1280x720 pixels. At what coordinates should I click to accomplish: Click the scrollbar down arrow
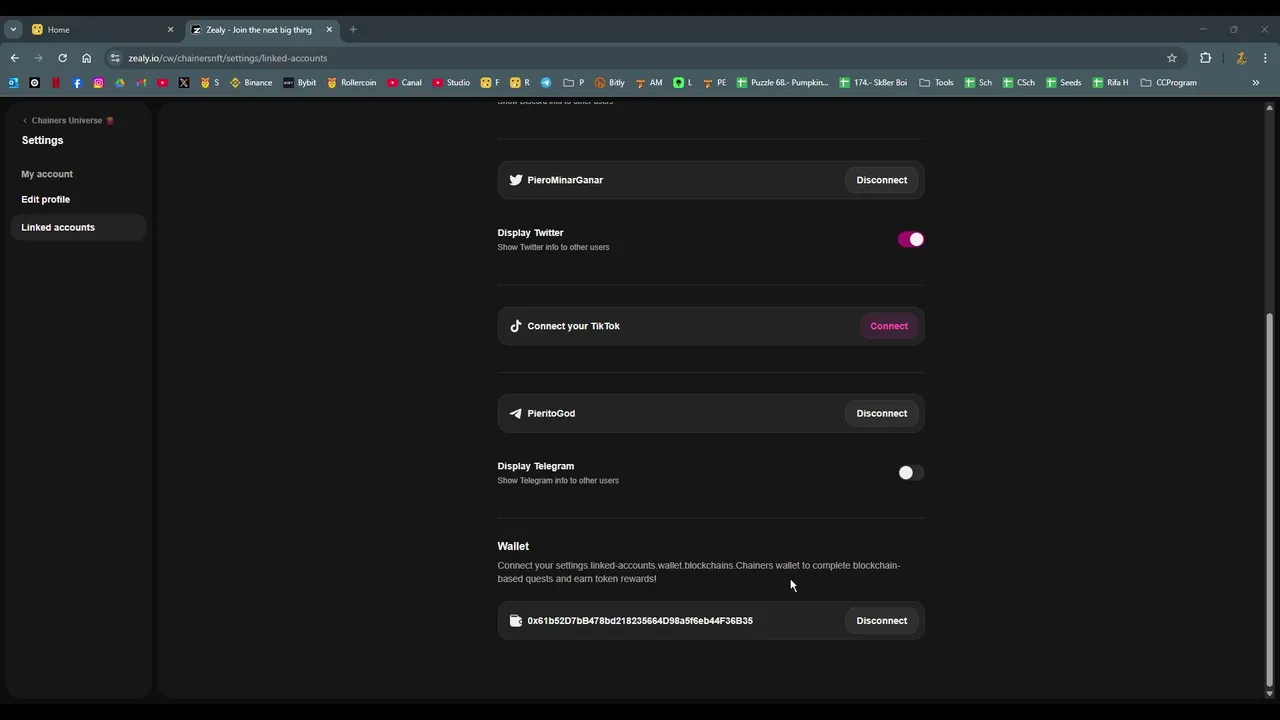coord(1270,694)
